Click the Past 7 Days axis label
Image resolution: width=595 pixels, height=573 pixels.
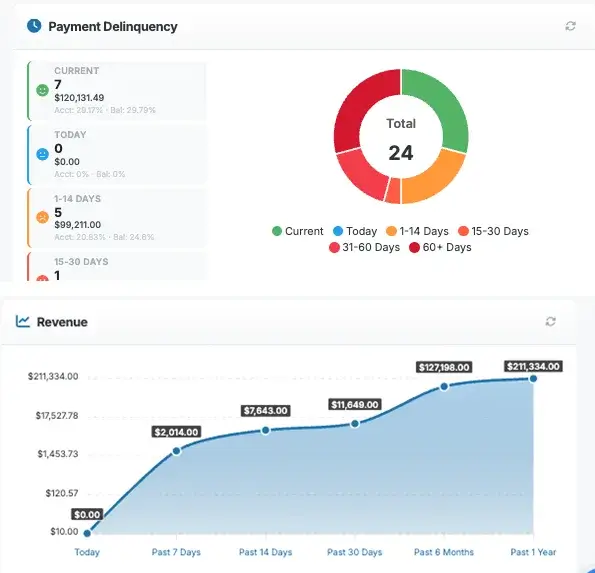coord(176,552)
